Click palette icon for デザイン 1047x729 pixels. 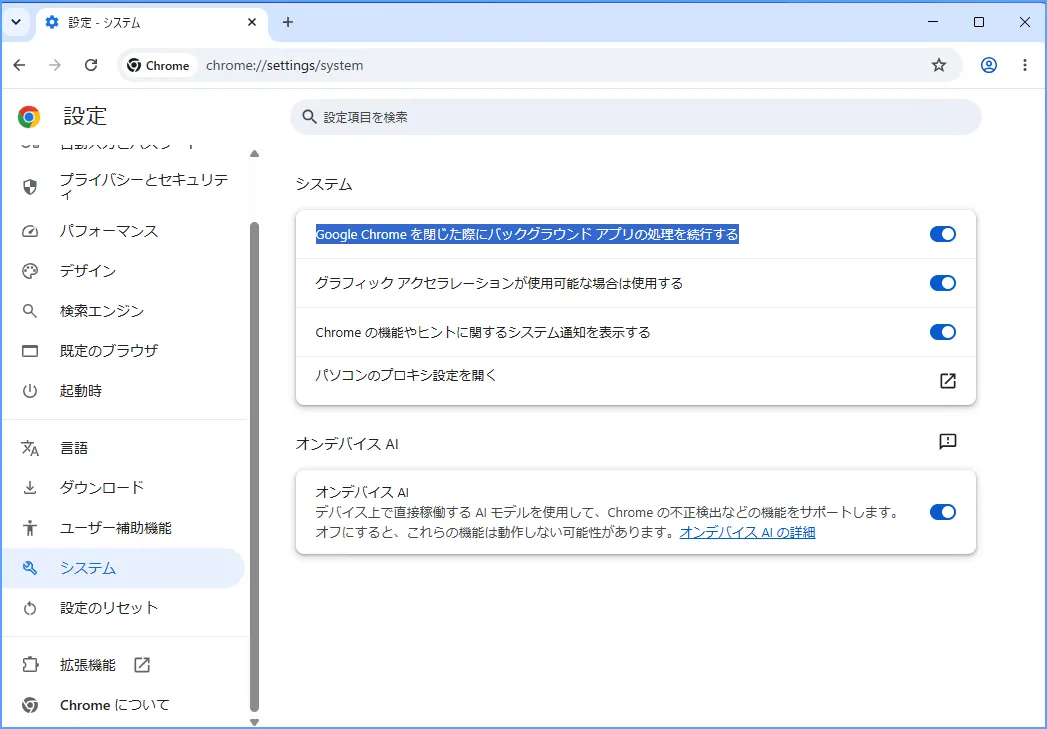click(x=30, y=271)
